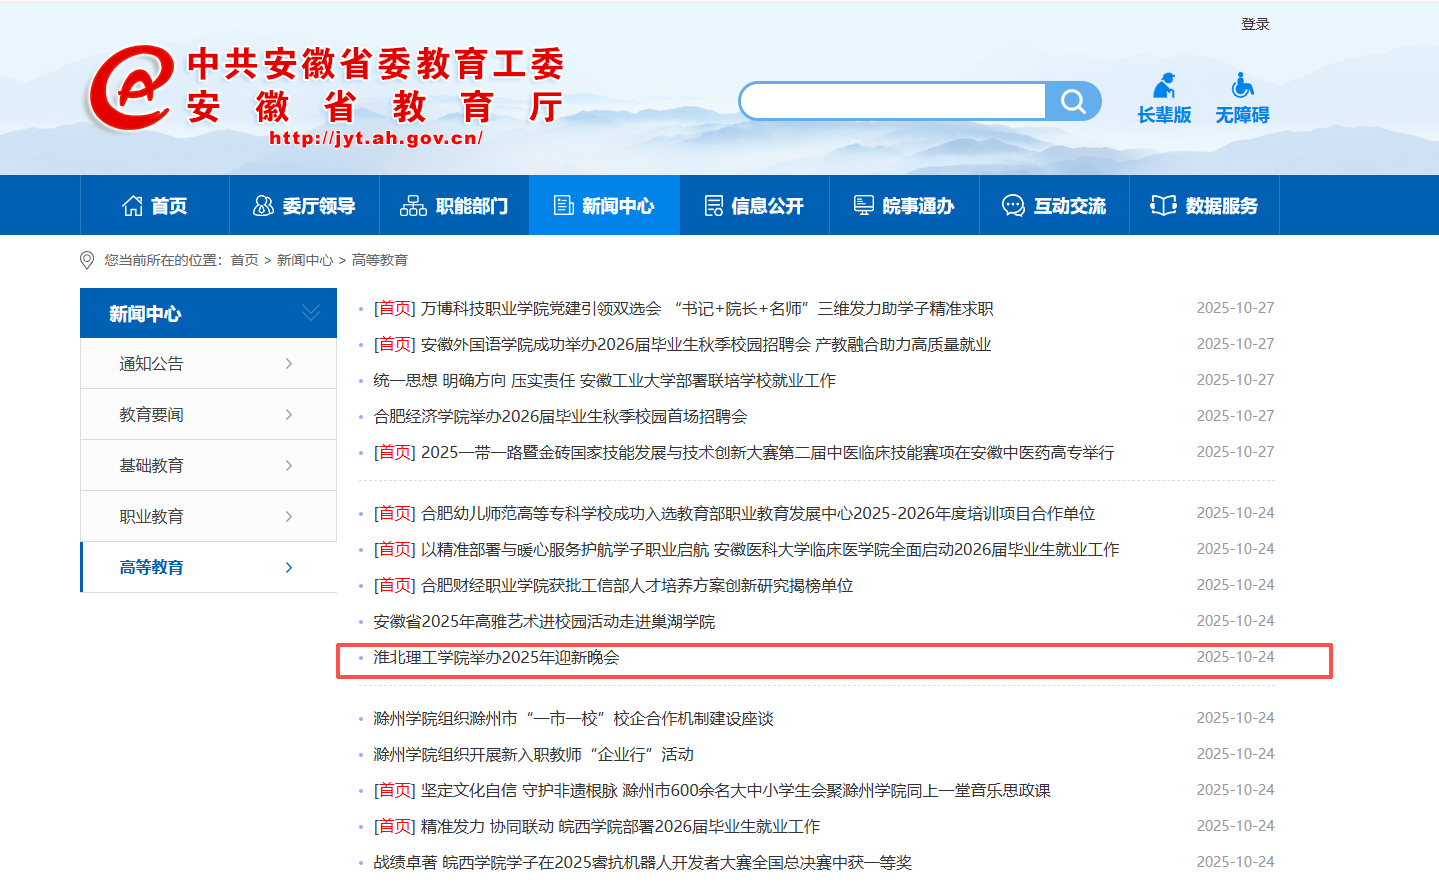Select 皖事通办 in the navigation bar
This screenshot has width=1439, height=889.
coord(905,206)
